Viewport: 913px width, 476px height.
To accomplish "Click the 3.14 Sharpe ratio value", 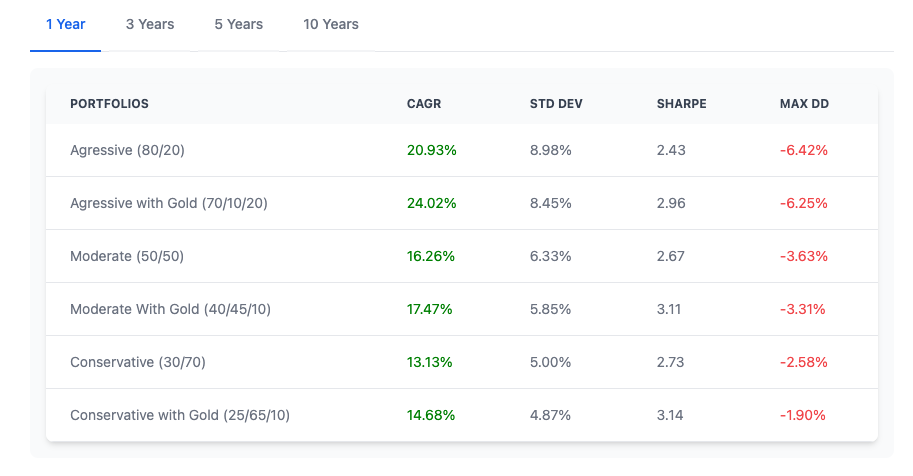I will click(670, 415).
